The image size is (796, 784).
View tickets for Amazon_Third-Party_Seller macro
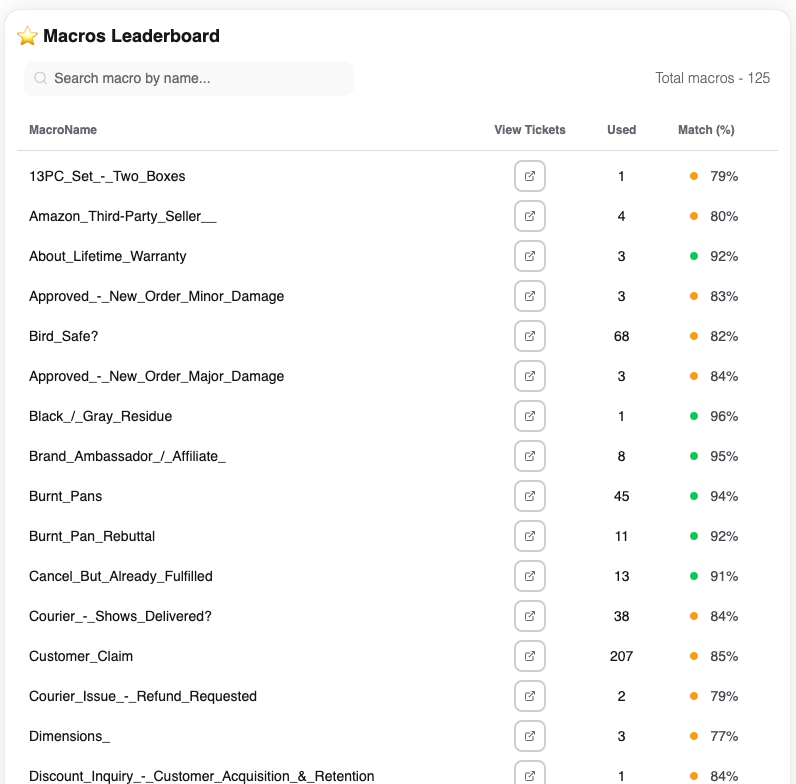pos(530,216)
